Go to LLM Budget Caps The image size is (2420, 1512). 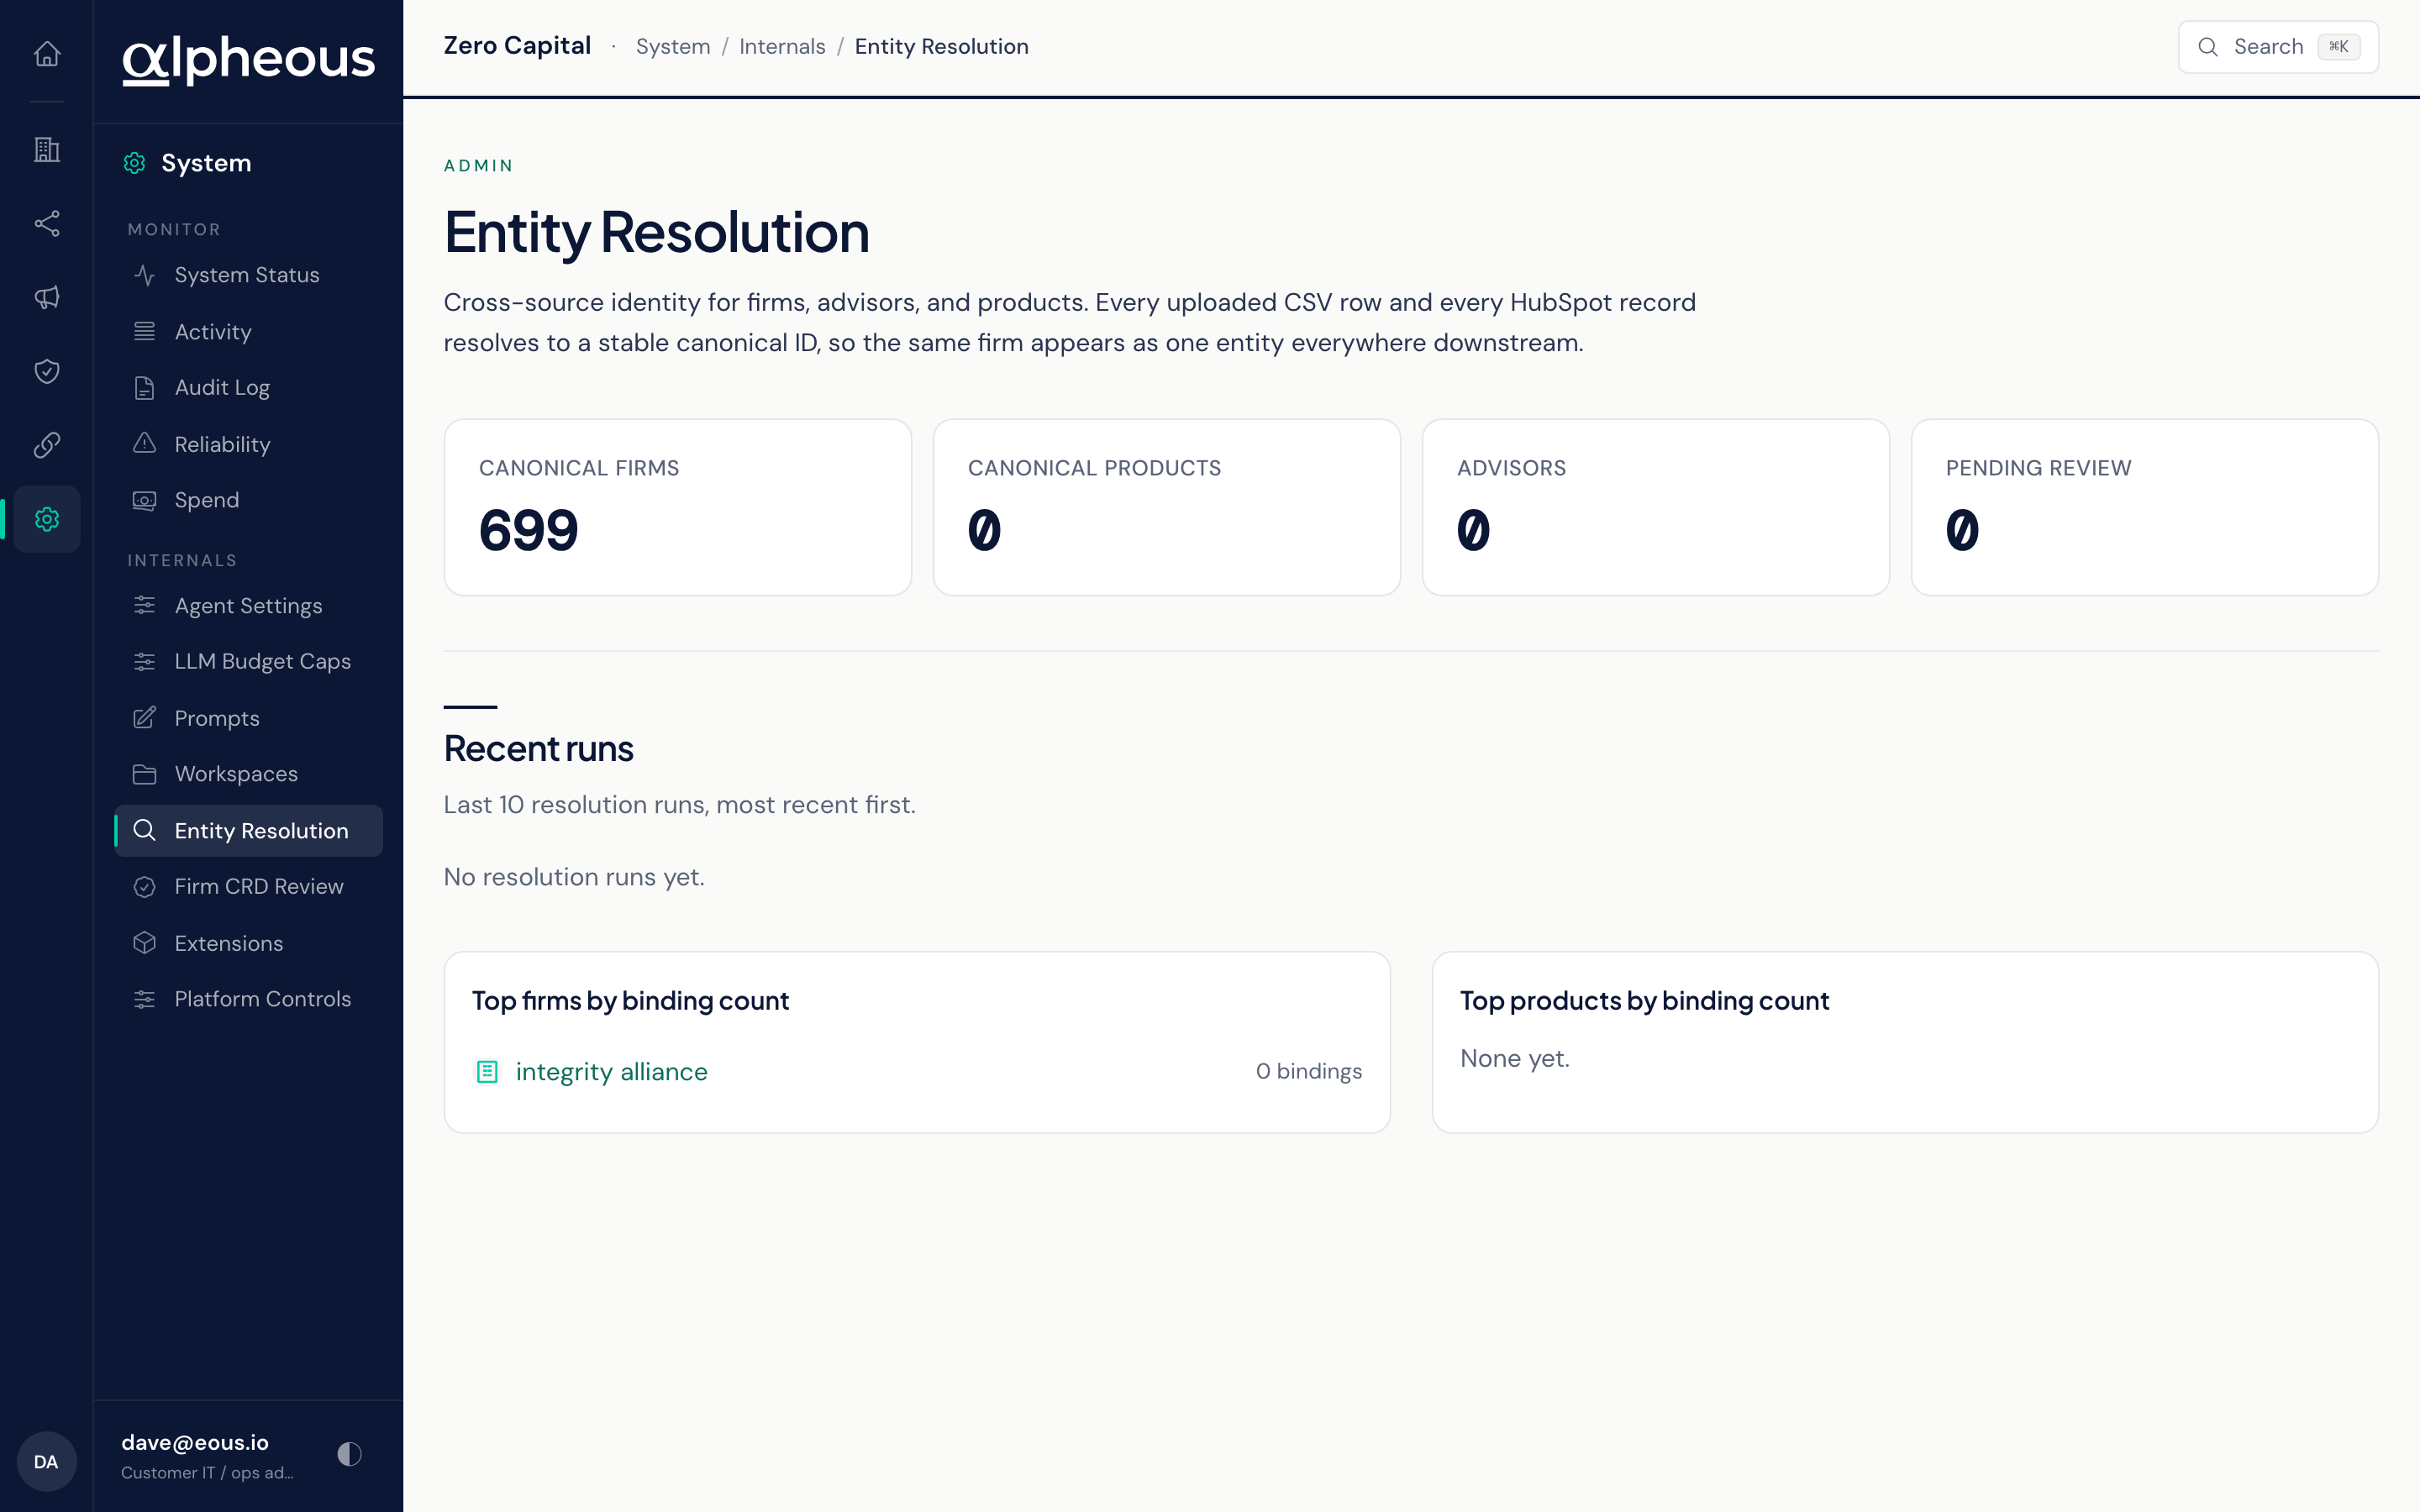click(248, 662)
